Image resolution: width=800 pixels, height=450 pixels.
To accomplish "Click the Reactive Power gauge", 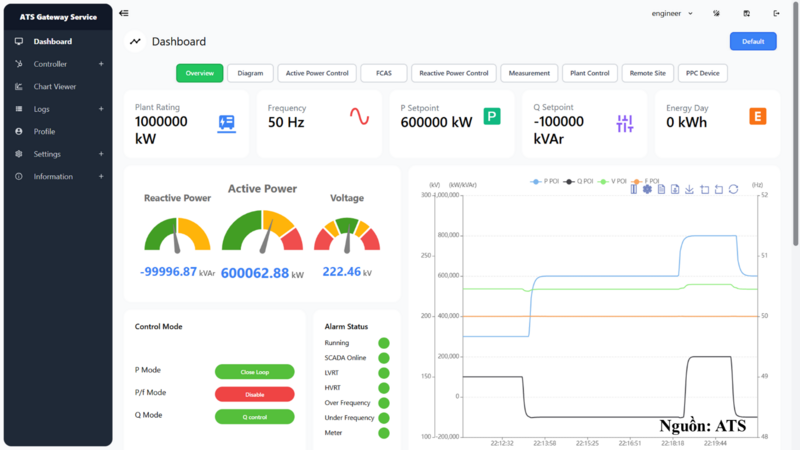I will pyautogui.click(x=177, y=235).
